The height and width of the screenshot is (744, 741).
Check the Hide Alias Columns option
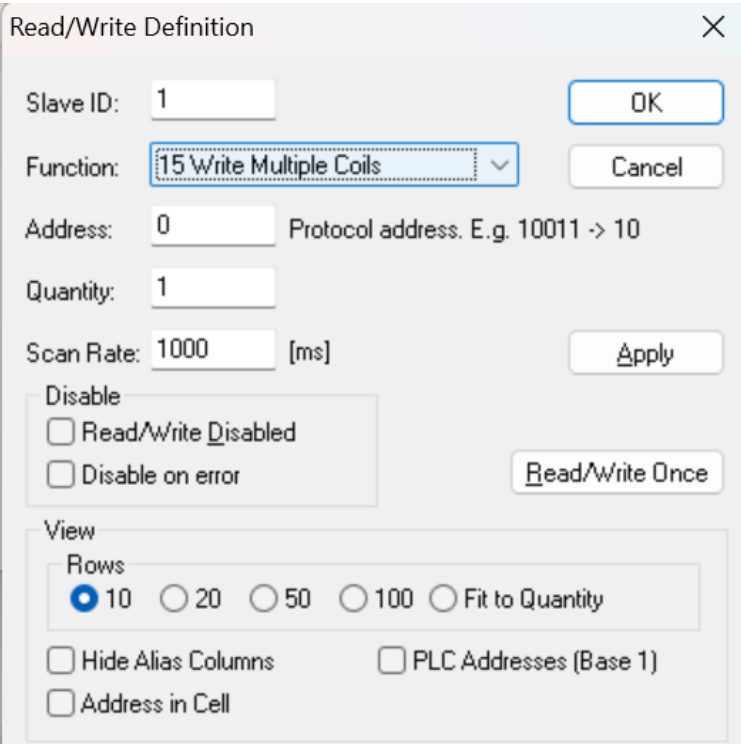(61, 662)
